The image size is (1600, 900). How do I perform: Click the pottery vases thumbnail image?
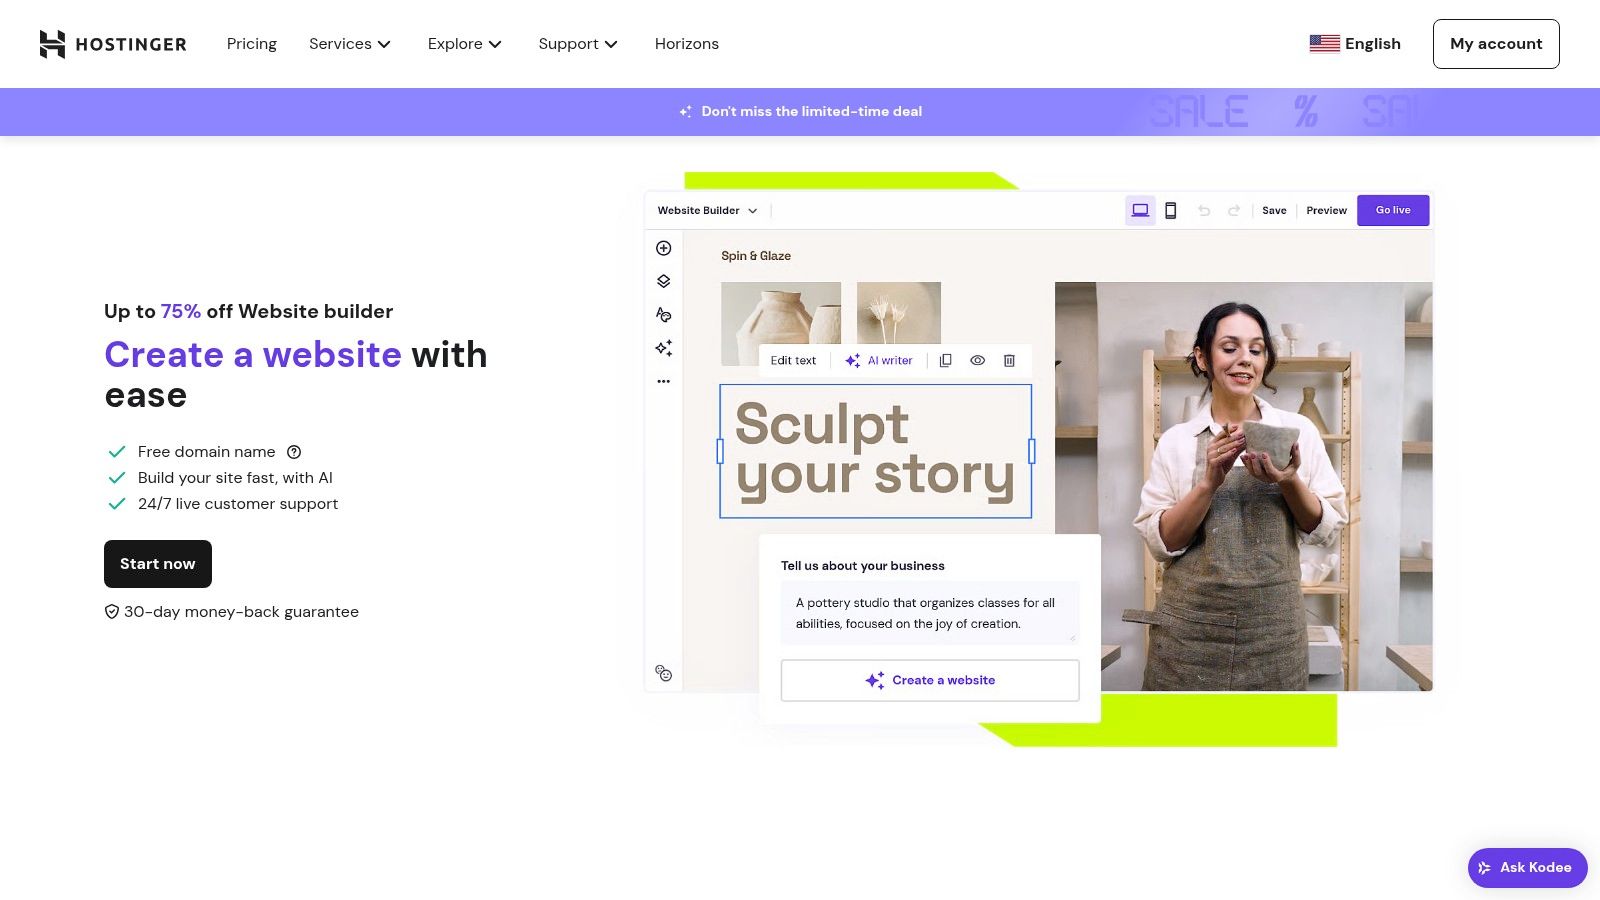781,323
